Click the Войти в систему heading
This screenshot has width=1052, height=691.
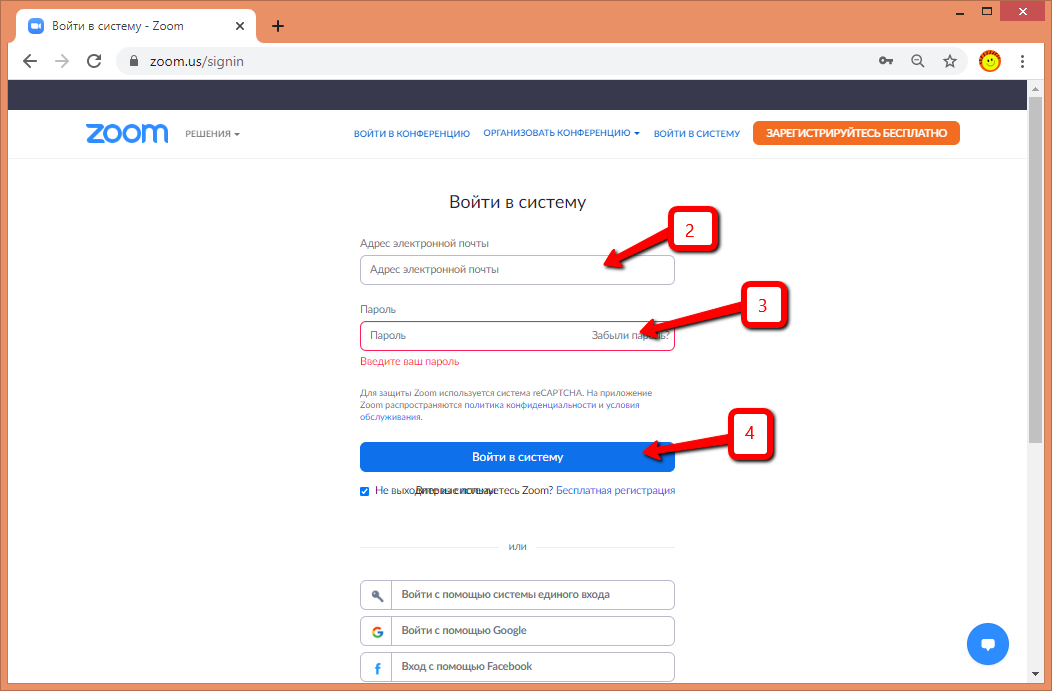(517, 202)
